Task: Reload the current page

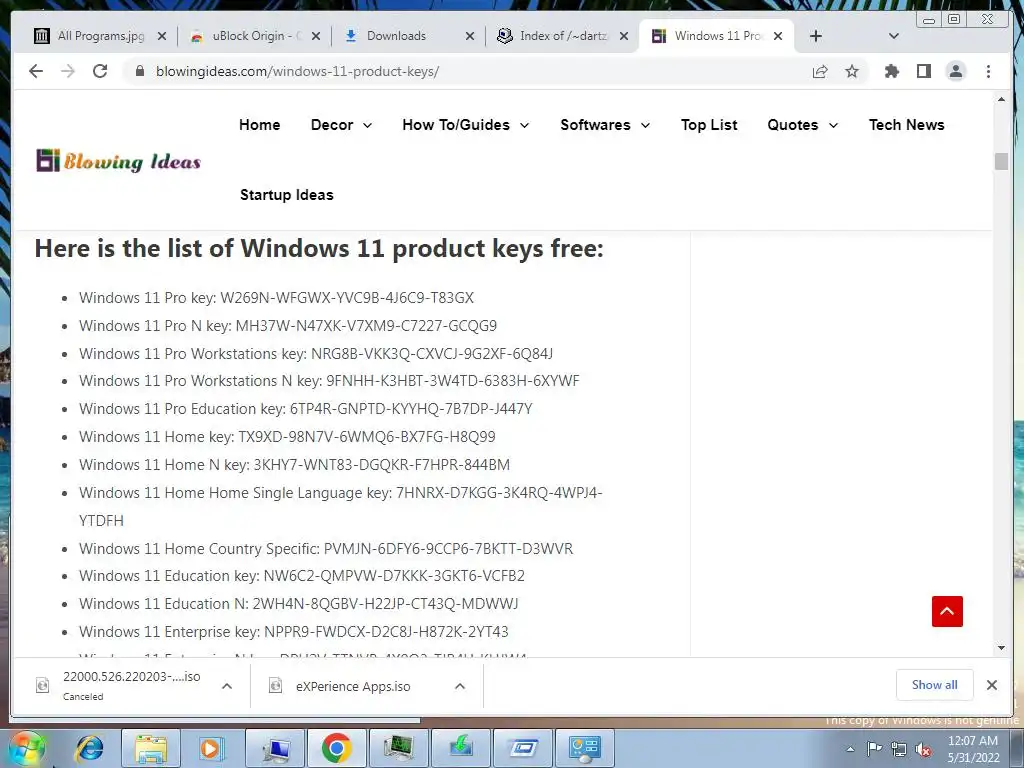Action: click(x=100, y=71)
